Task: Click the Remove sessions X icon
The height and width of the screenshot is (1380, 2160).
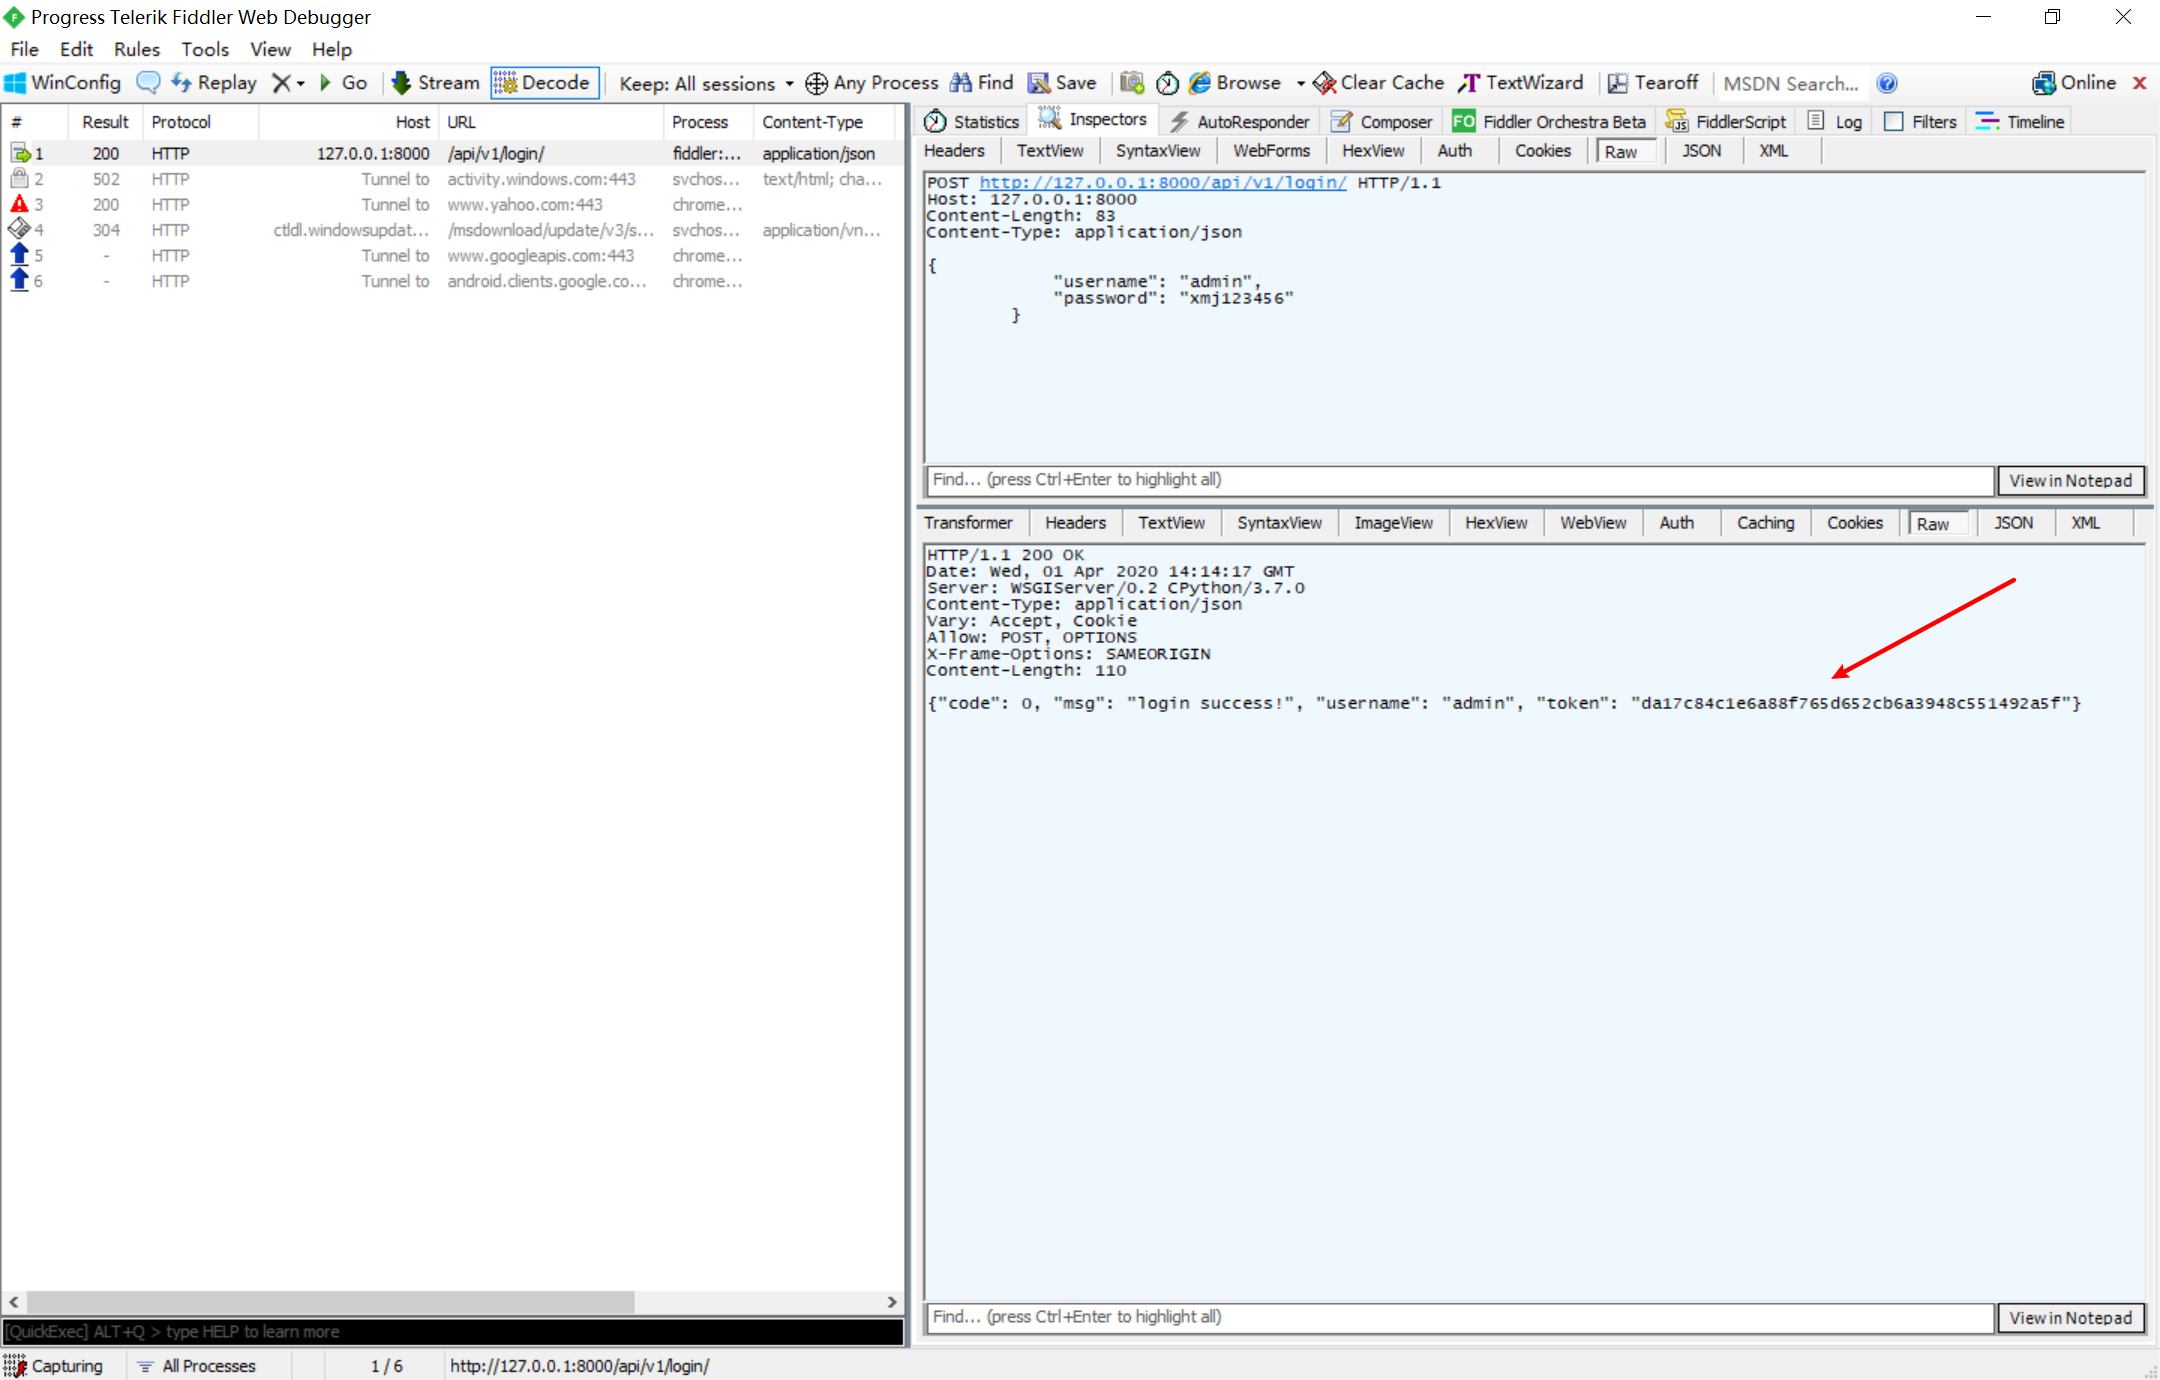Action: (281, 83)
